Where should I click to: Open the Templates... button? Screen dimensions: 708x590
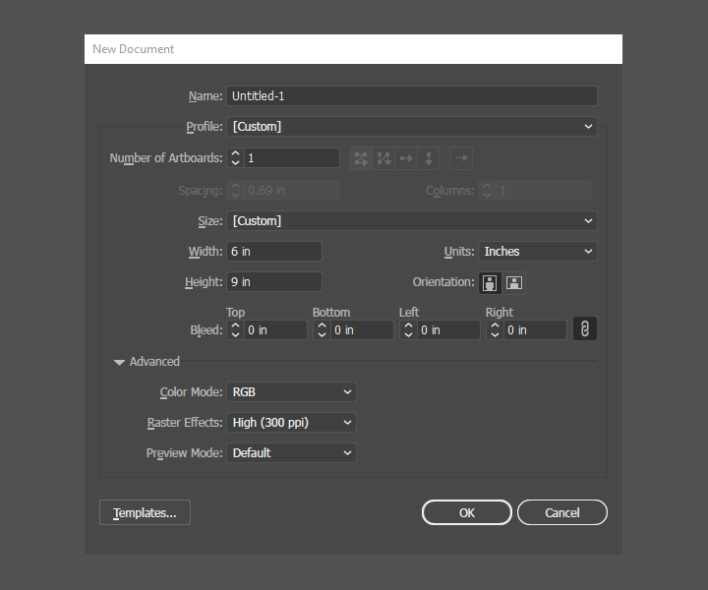pos(145,513)
